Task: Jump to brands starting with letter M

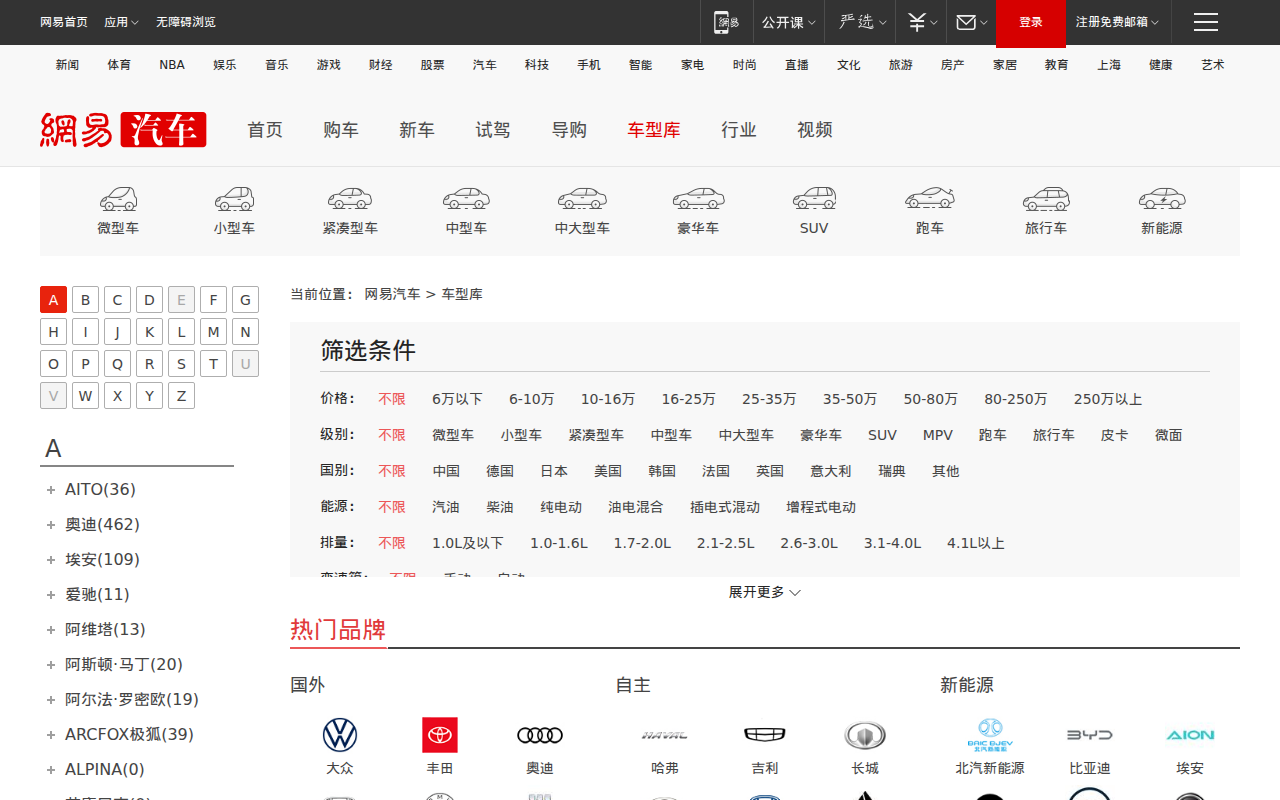Action: click(x=214, y=332)
